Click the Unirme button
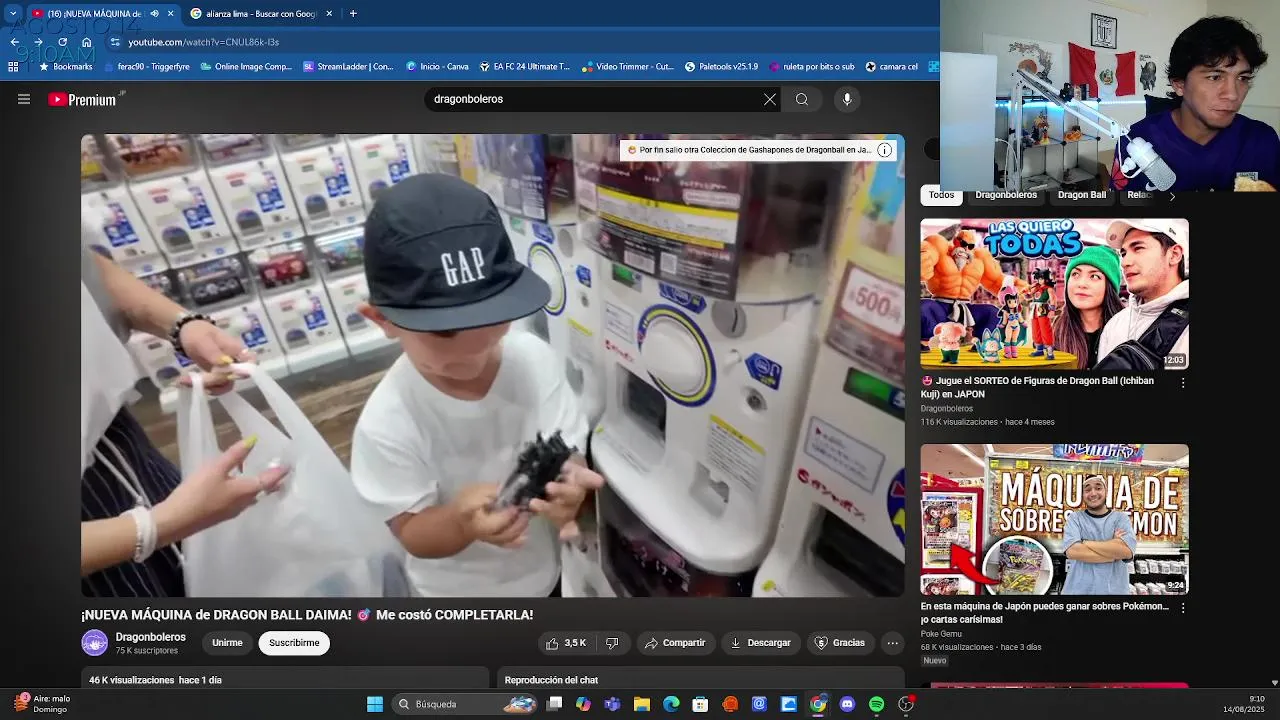This screenshot has width=1280, height=720. tap(227, 643)
